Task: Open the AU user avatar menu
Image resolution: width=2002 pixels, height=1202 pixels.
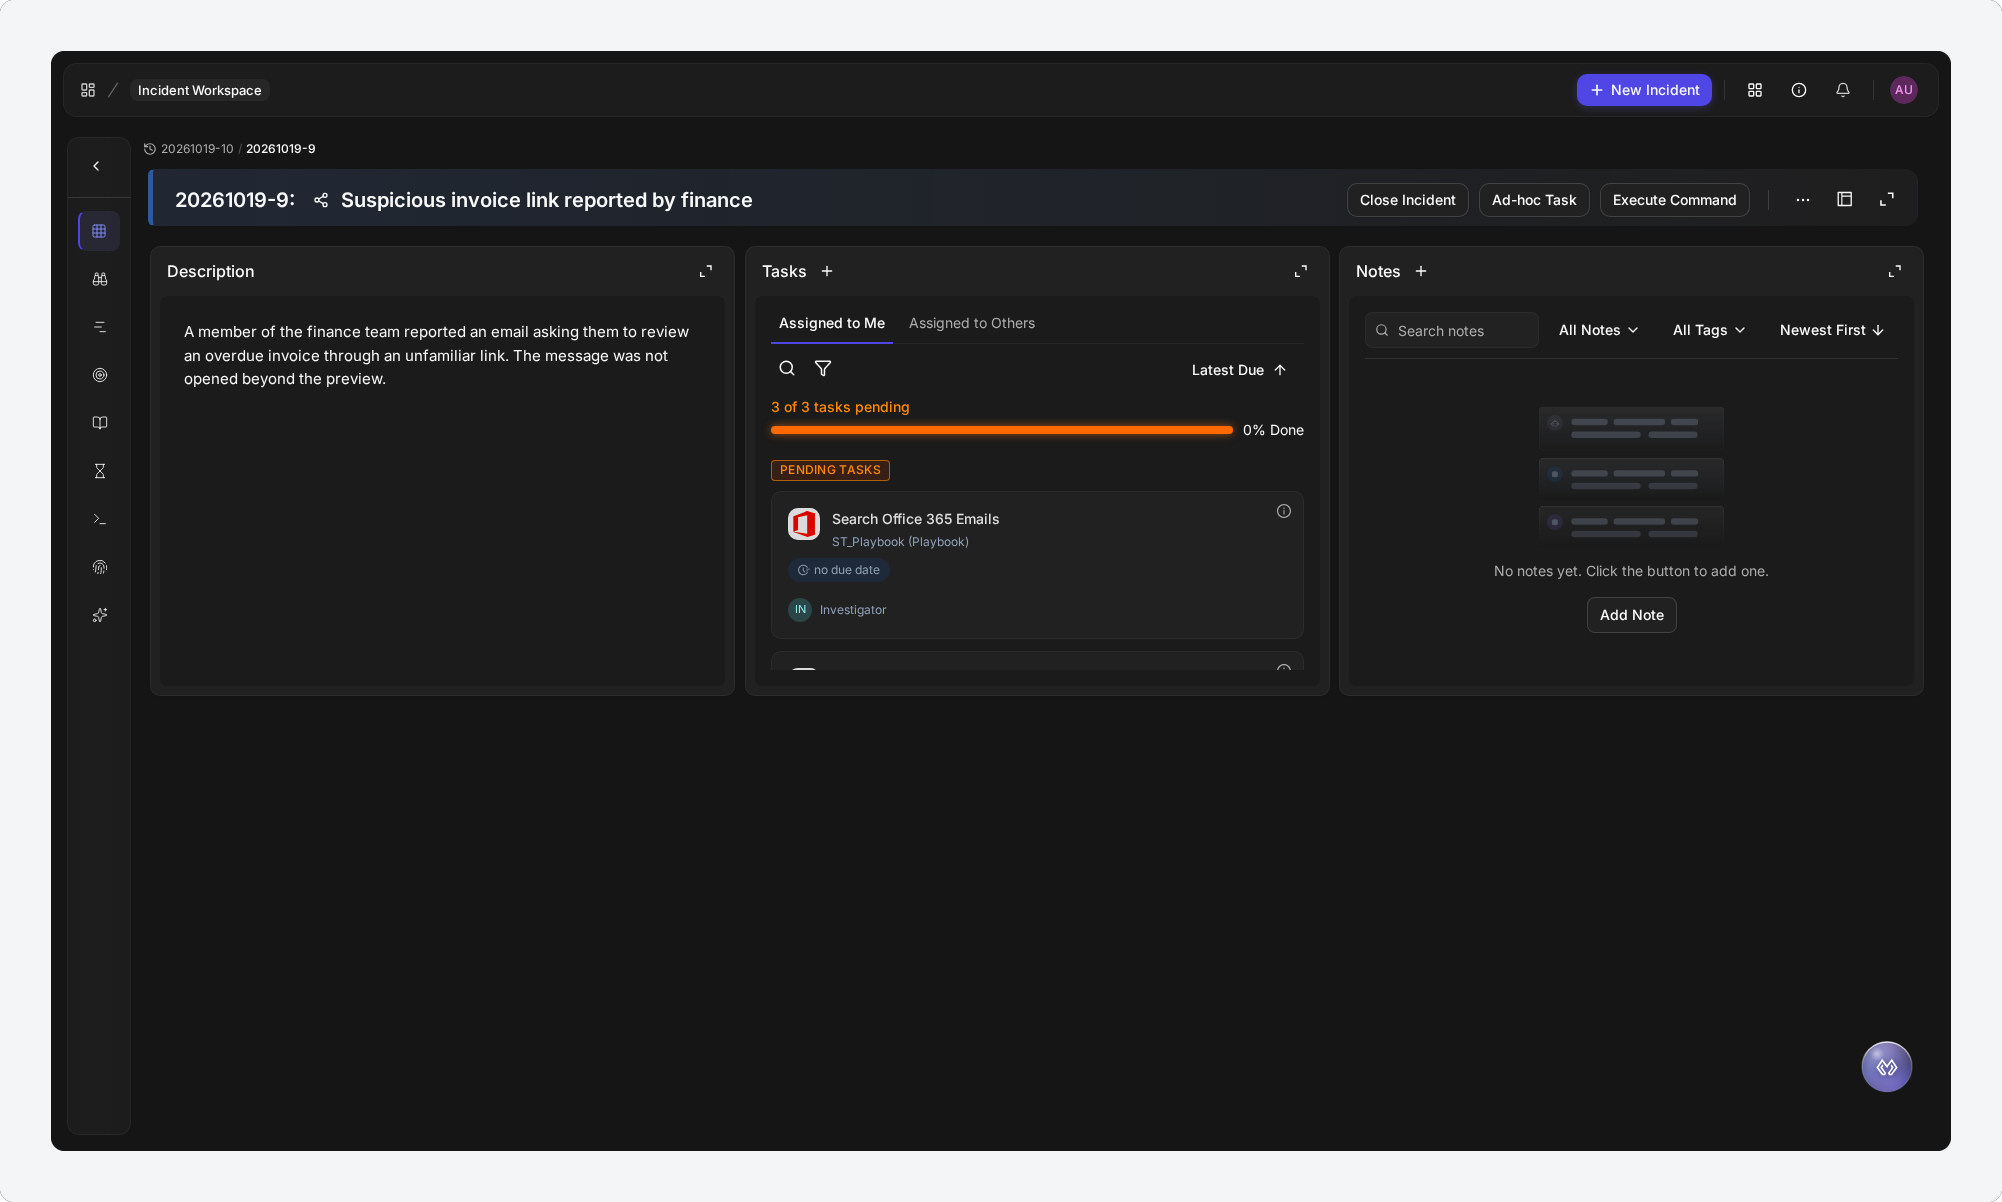Action: [1904, 90]
